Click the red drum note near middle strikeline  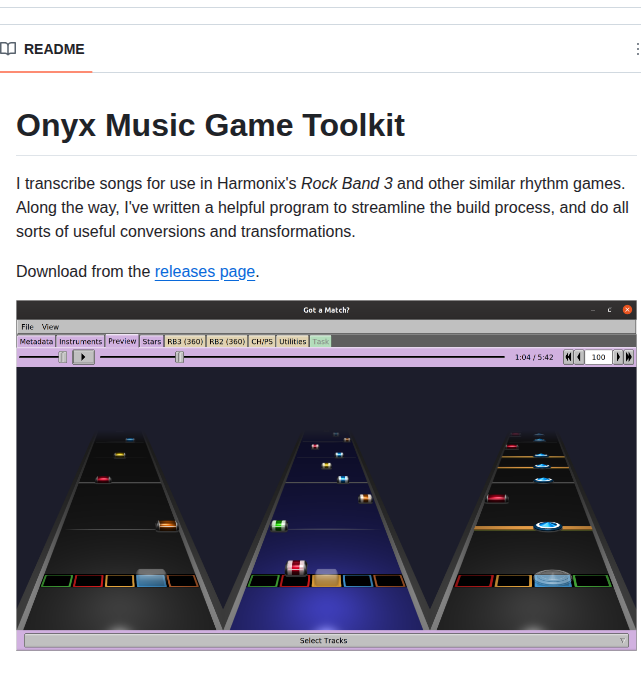[296, 568]
